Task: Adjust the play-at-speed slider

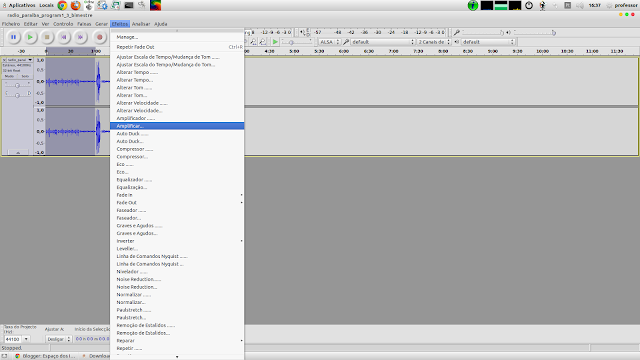Action: (x=296, y=42)
